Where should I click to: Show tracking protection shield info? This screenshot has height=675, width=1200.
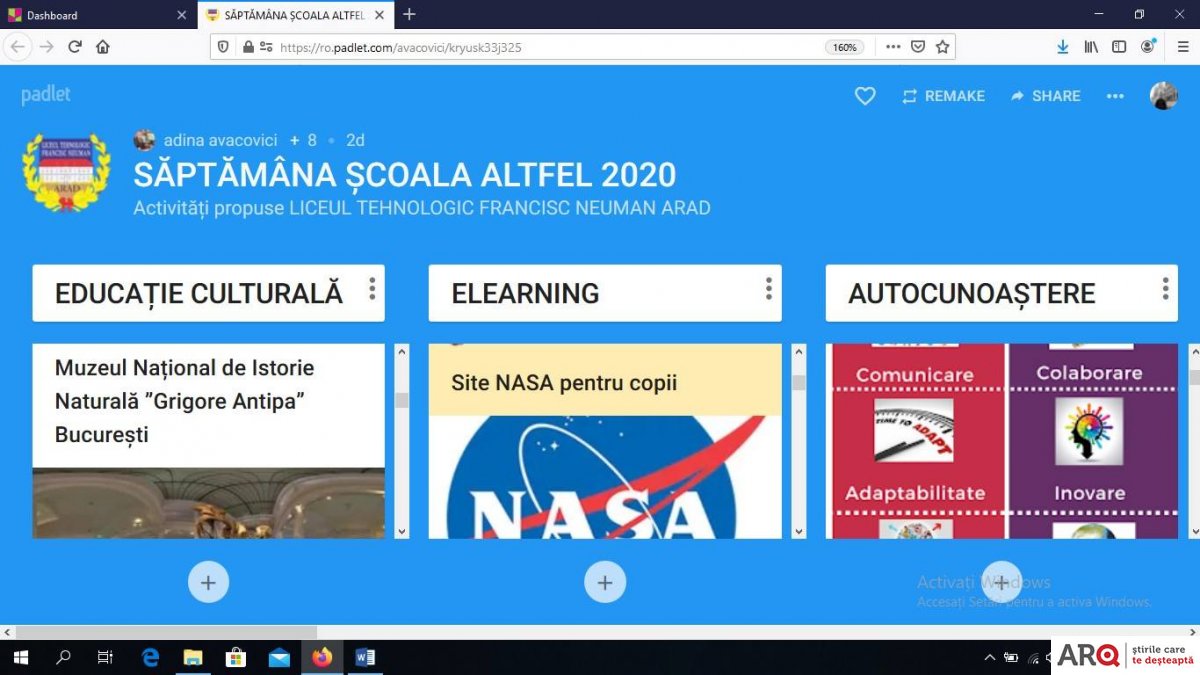click(x=223, y=47)
